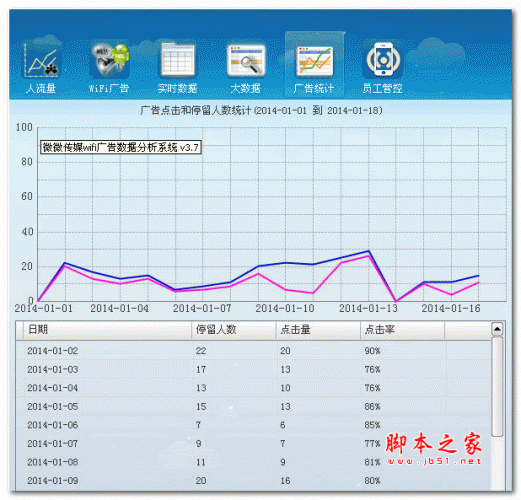This screenshot has height=500, width=521.
Task: Select row 2014-01-09
Action: (253, 481)
